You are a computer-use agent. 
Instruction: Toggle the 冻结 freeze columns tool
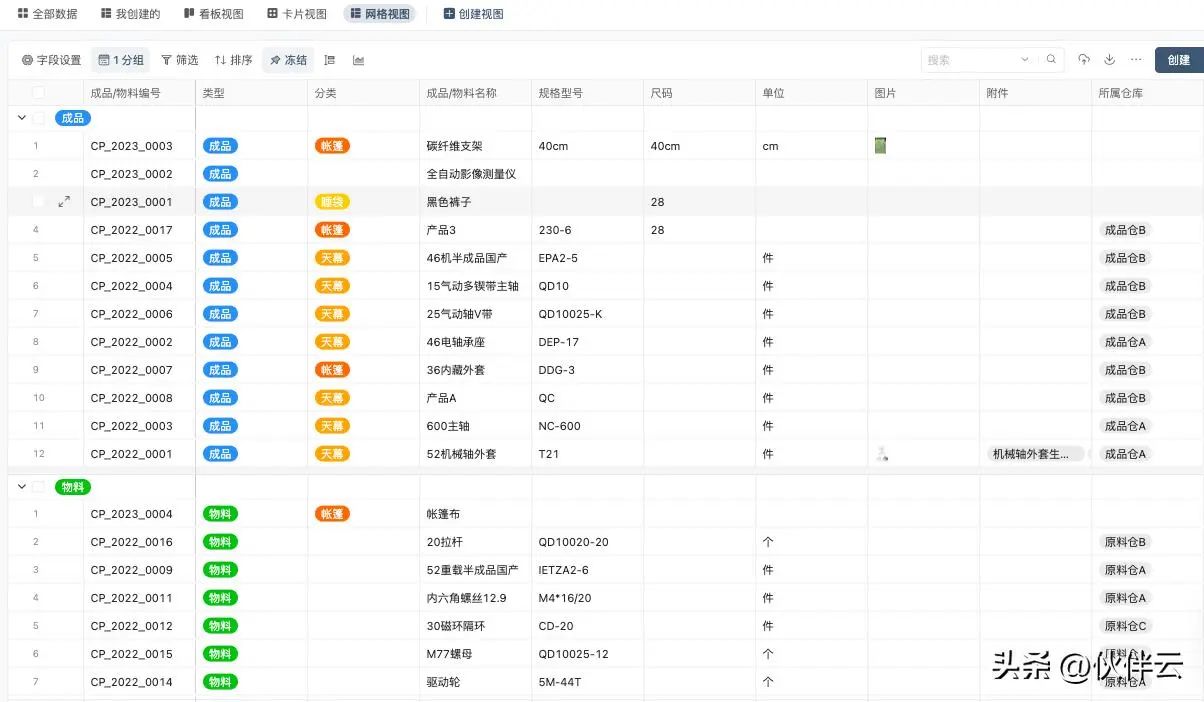pyautogui.click(x=288, y=60)
